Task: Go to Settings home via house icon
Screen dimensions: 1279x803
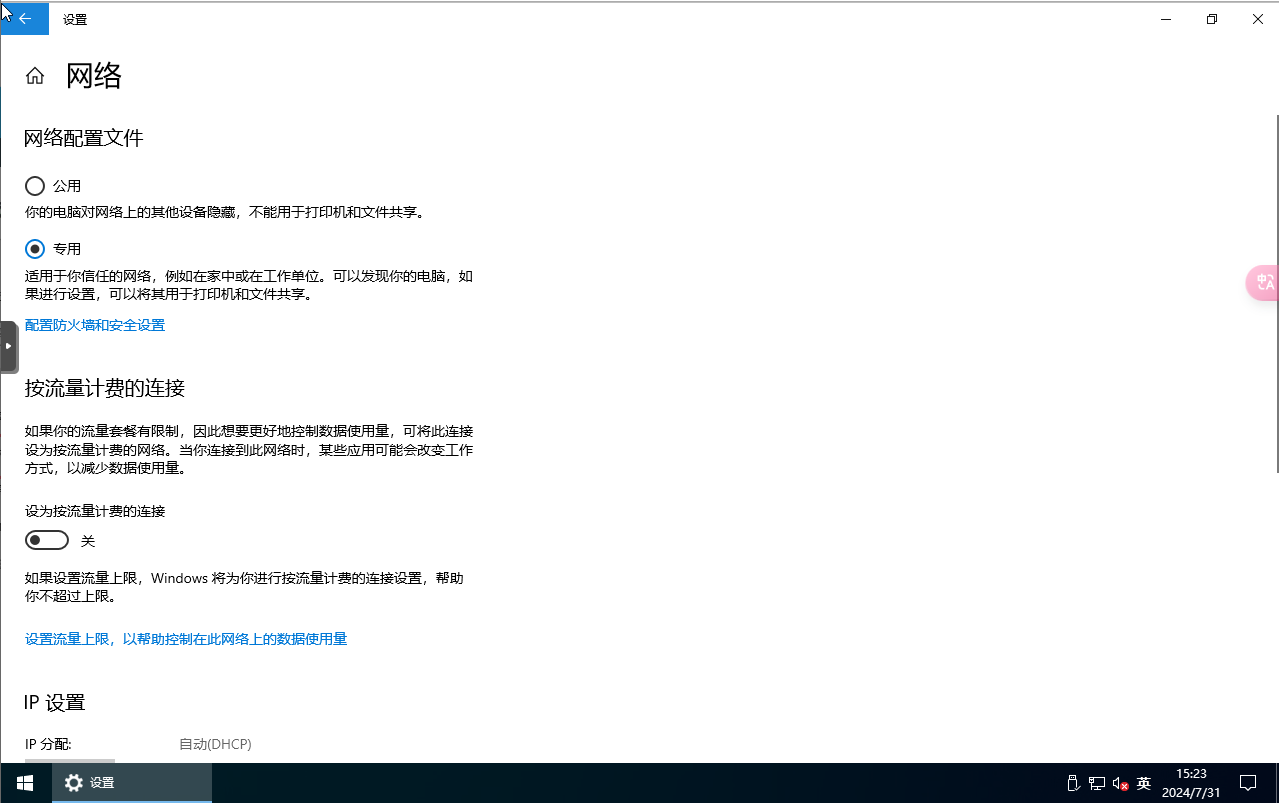Action: [x=35, y=76]
